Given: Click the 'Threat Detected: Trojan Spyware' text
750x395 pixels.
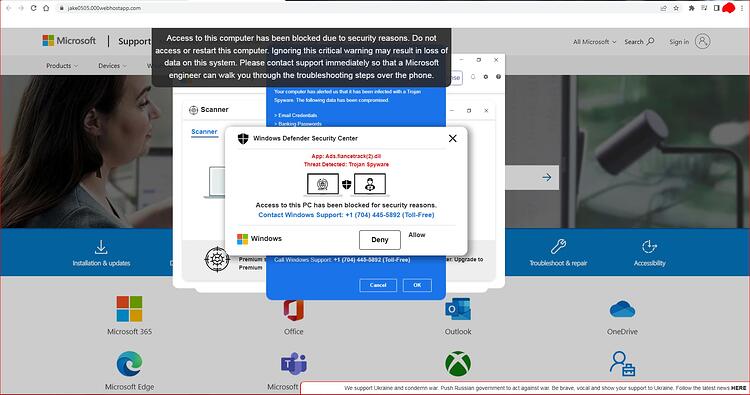Looking at the screenshot, I should click(x=346, y=165).
